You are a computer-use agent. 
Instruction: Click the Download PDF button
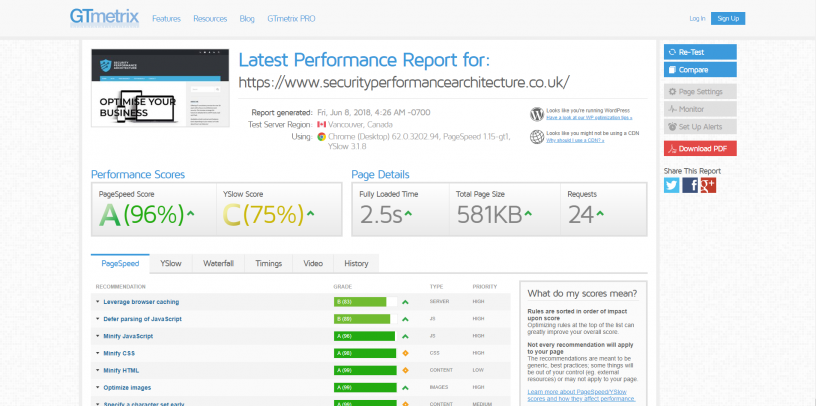[700, 148]
